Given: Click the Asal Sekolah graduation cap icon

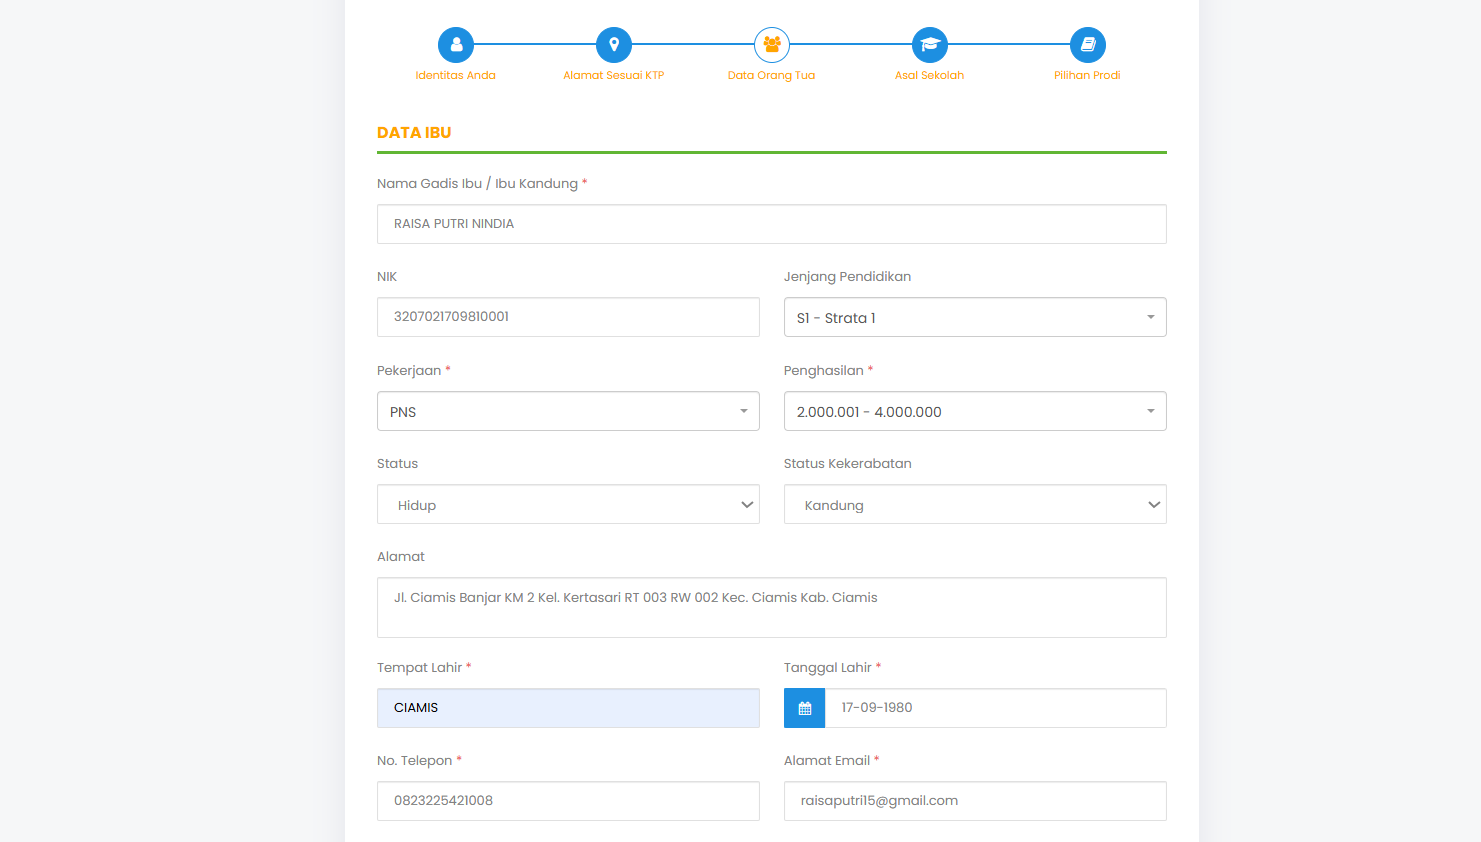Looking at the screenshot, I should [930, 45].
